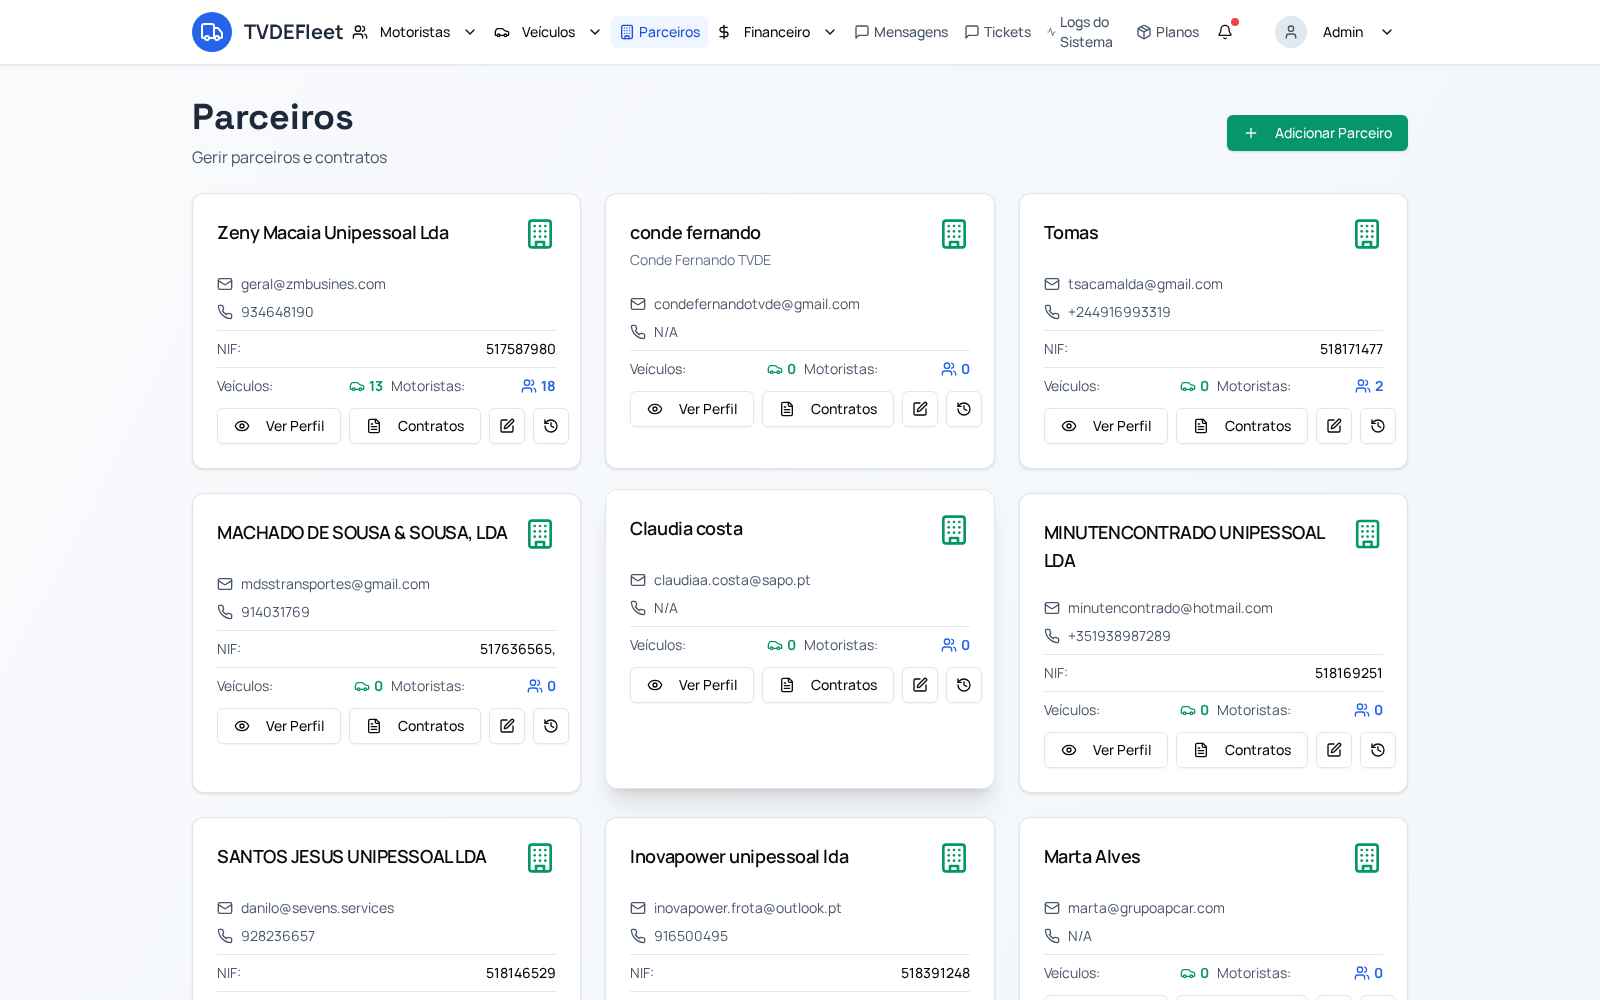
Task: Open Contratos for Claudia costa
Action: [828, 685]
